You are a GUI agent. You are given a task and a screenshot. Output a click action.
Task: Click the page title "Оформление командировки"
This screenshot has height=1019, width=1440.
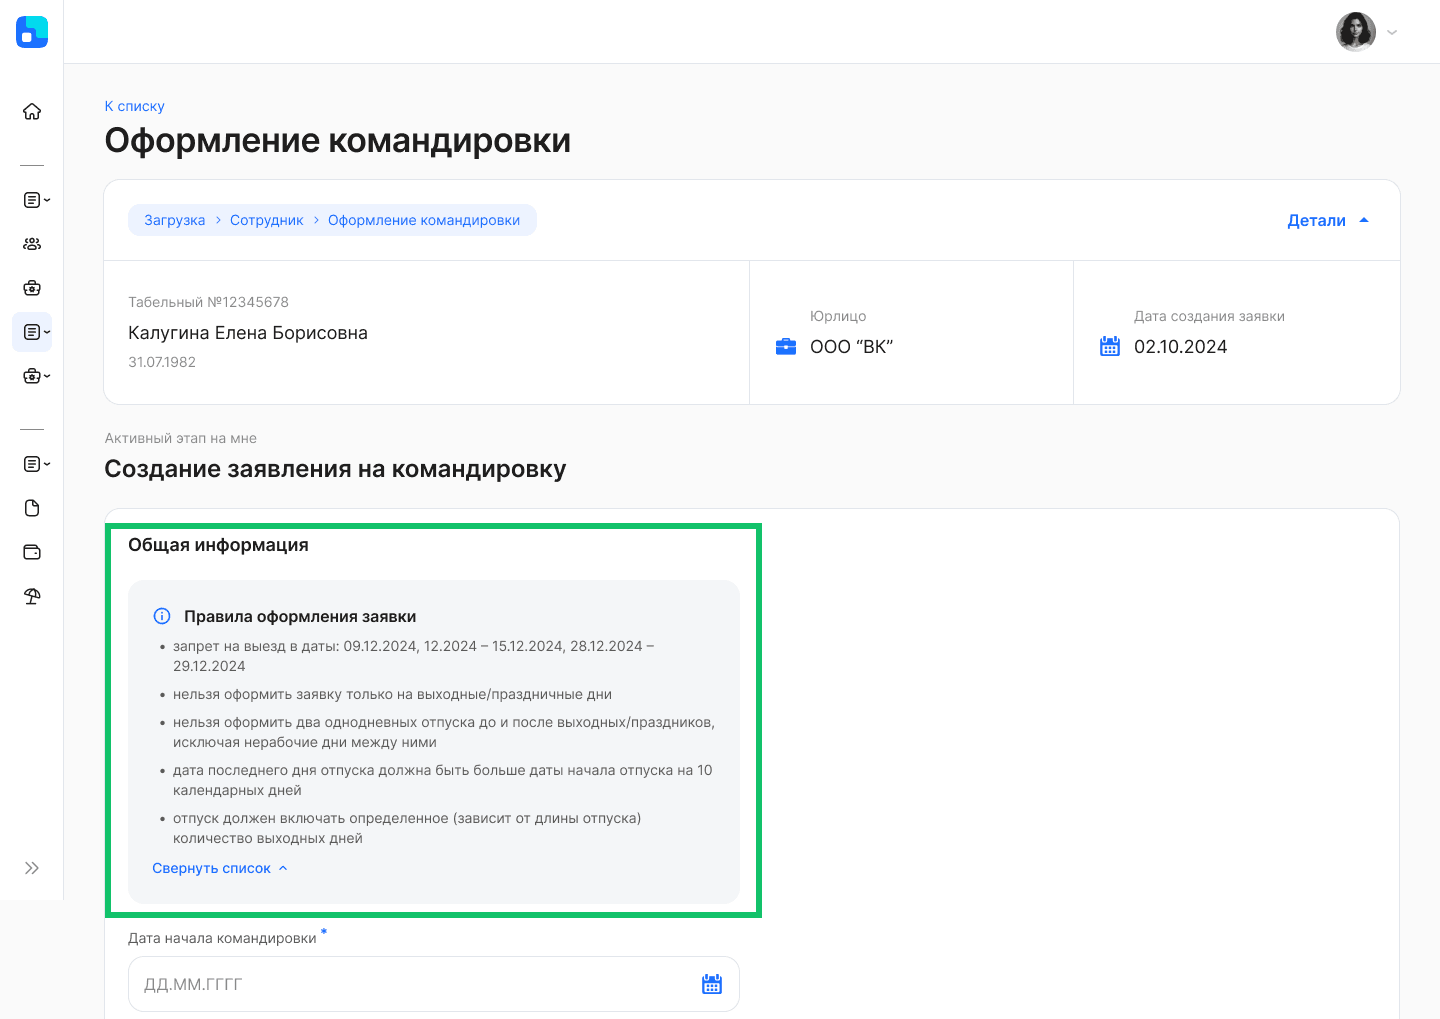point(338,141)
